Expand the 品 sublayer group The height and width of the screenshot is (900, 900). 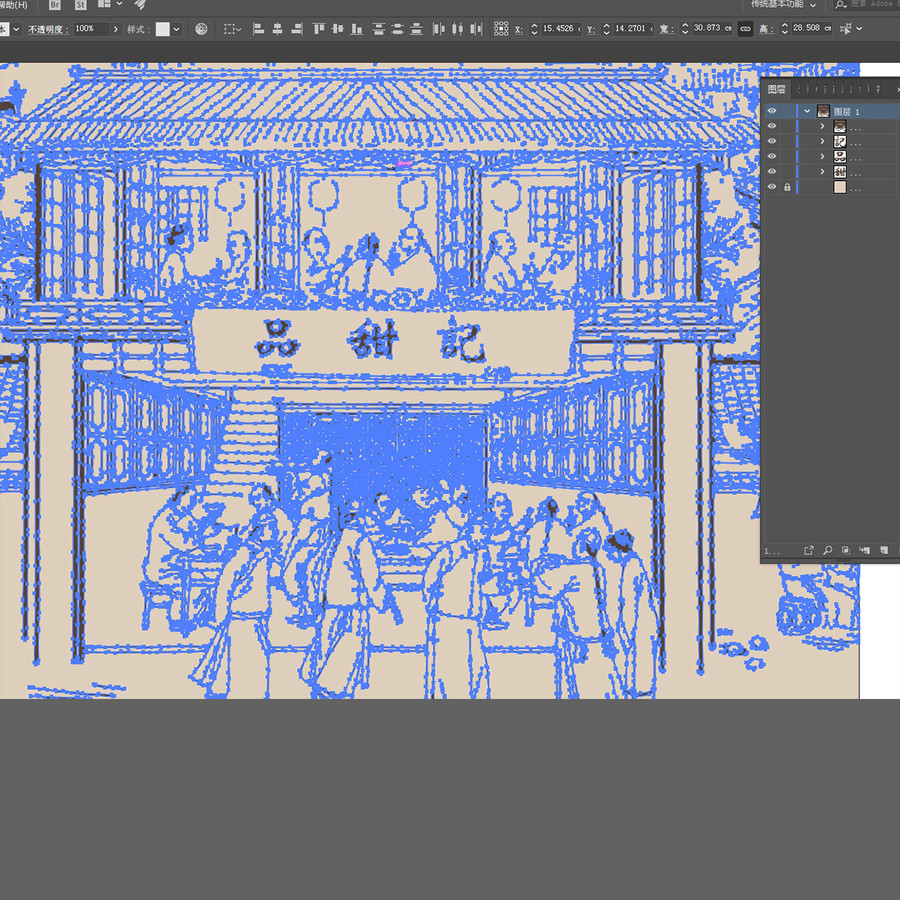coord(822,156)
